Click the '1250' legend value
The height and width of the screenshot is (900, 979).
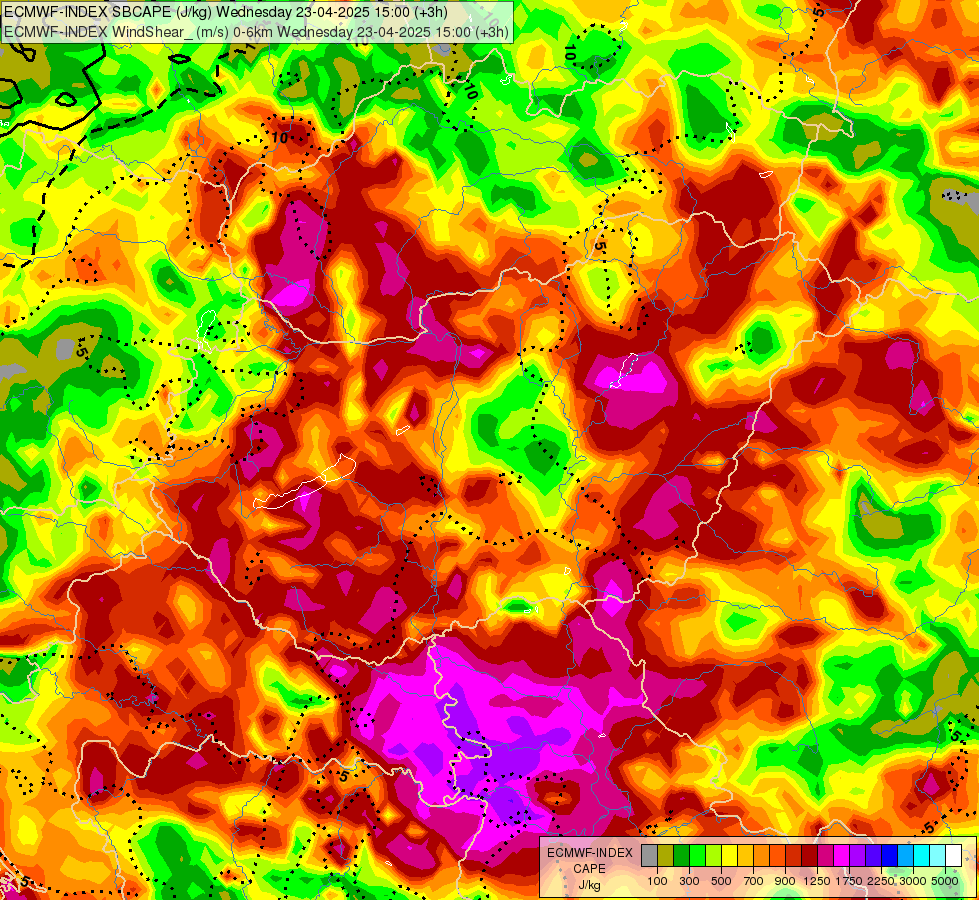pyautogui.click(x=817, y=881)
